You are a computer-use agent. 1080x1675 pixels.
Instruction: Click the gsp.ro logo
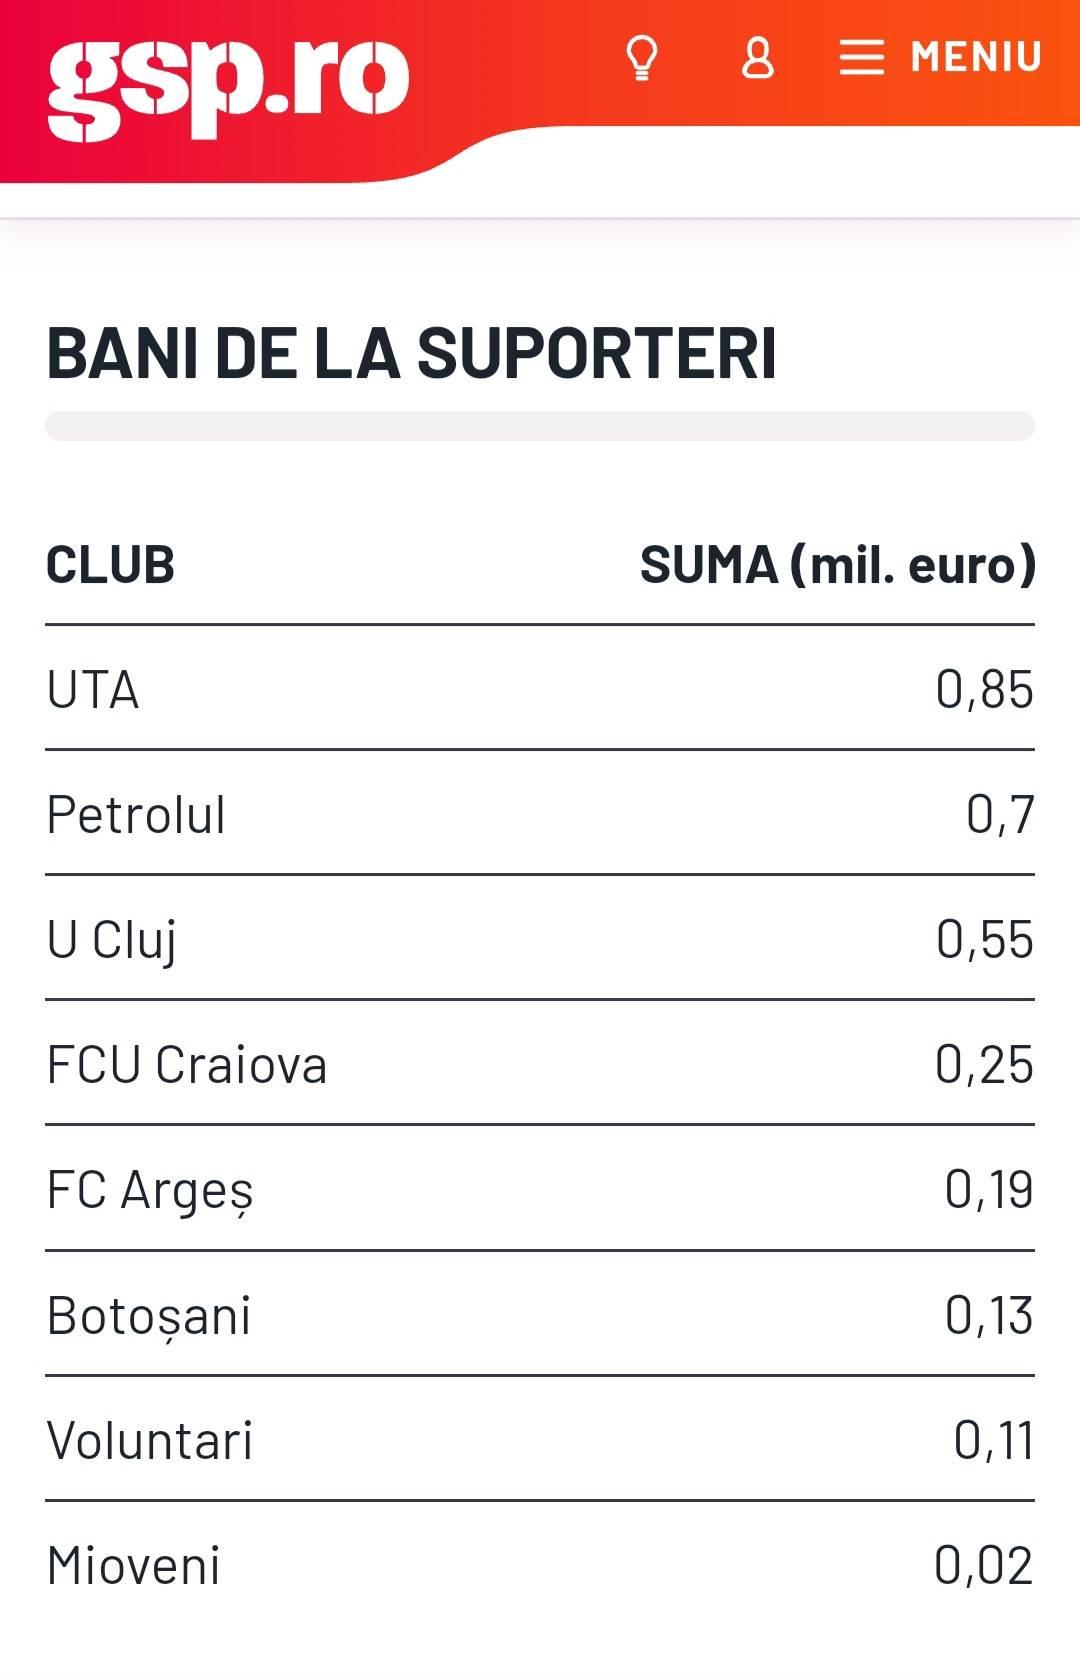click(x=228, y=88)
